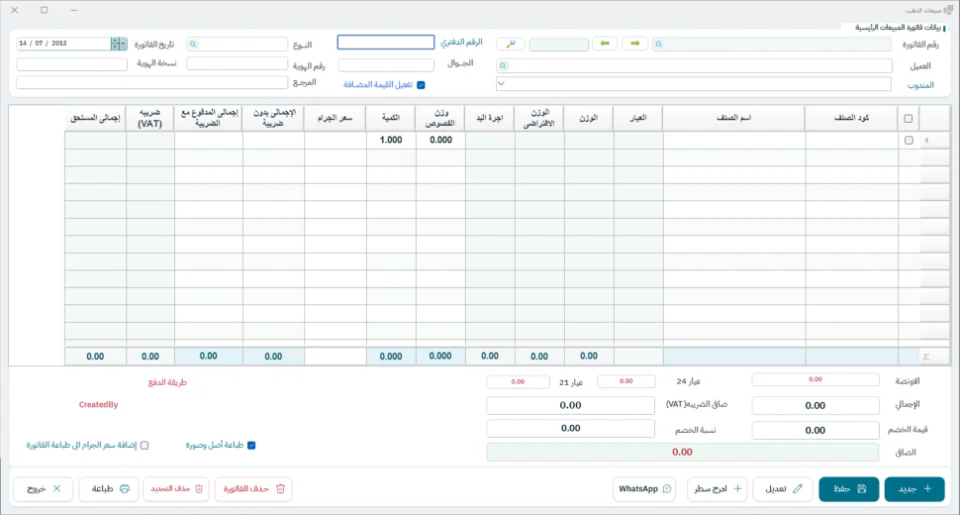Screen dimensions: 960x515
Task: Remove selection with حذف التحديد button
Action: 176,489
